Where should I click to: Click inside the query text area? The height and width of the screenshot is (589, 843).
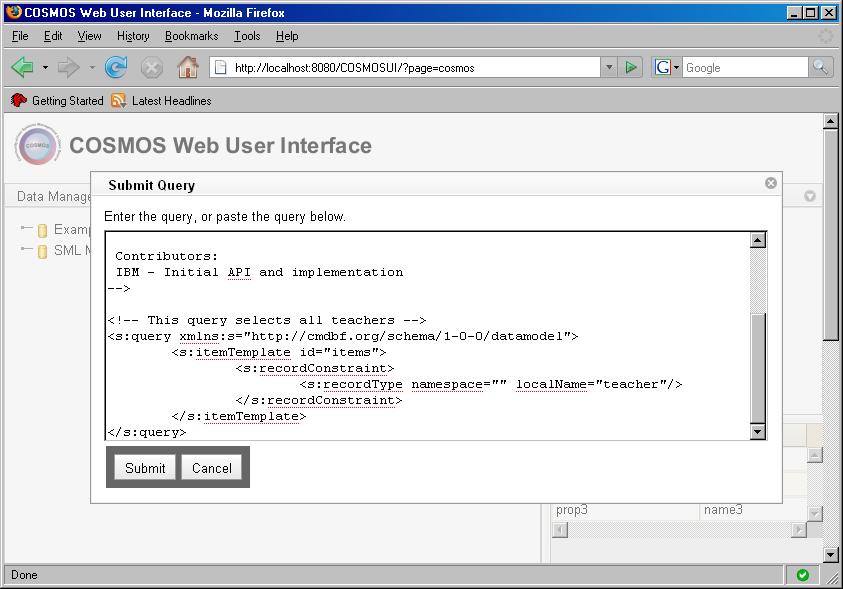click(x=427, y=336)
